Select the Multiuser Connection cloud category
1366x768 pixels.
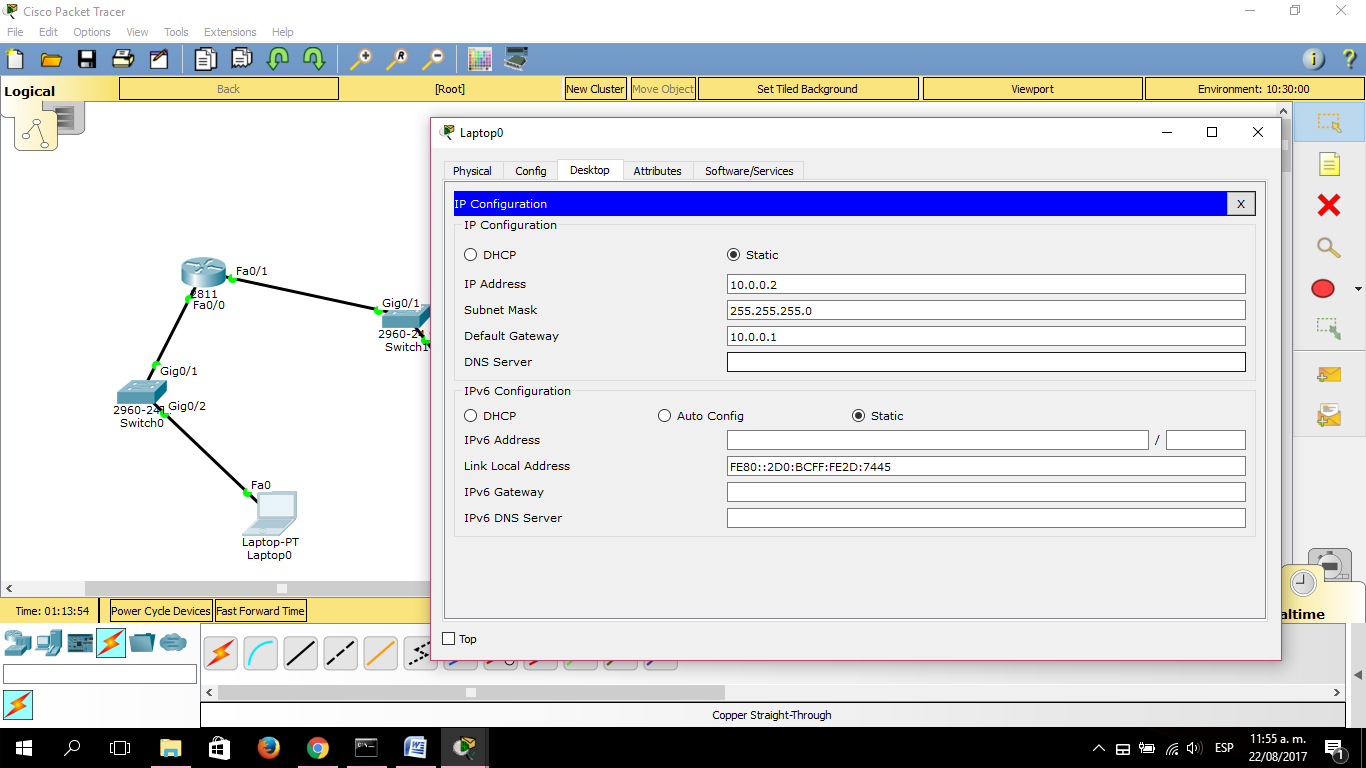173,642
